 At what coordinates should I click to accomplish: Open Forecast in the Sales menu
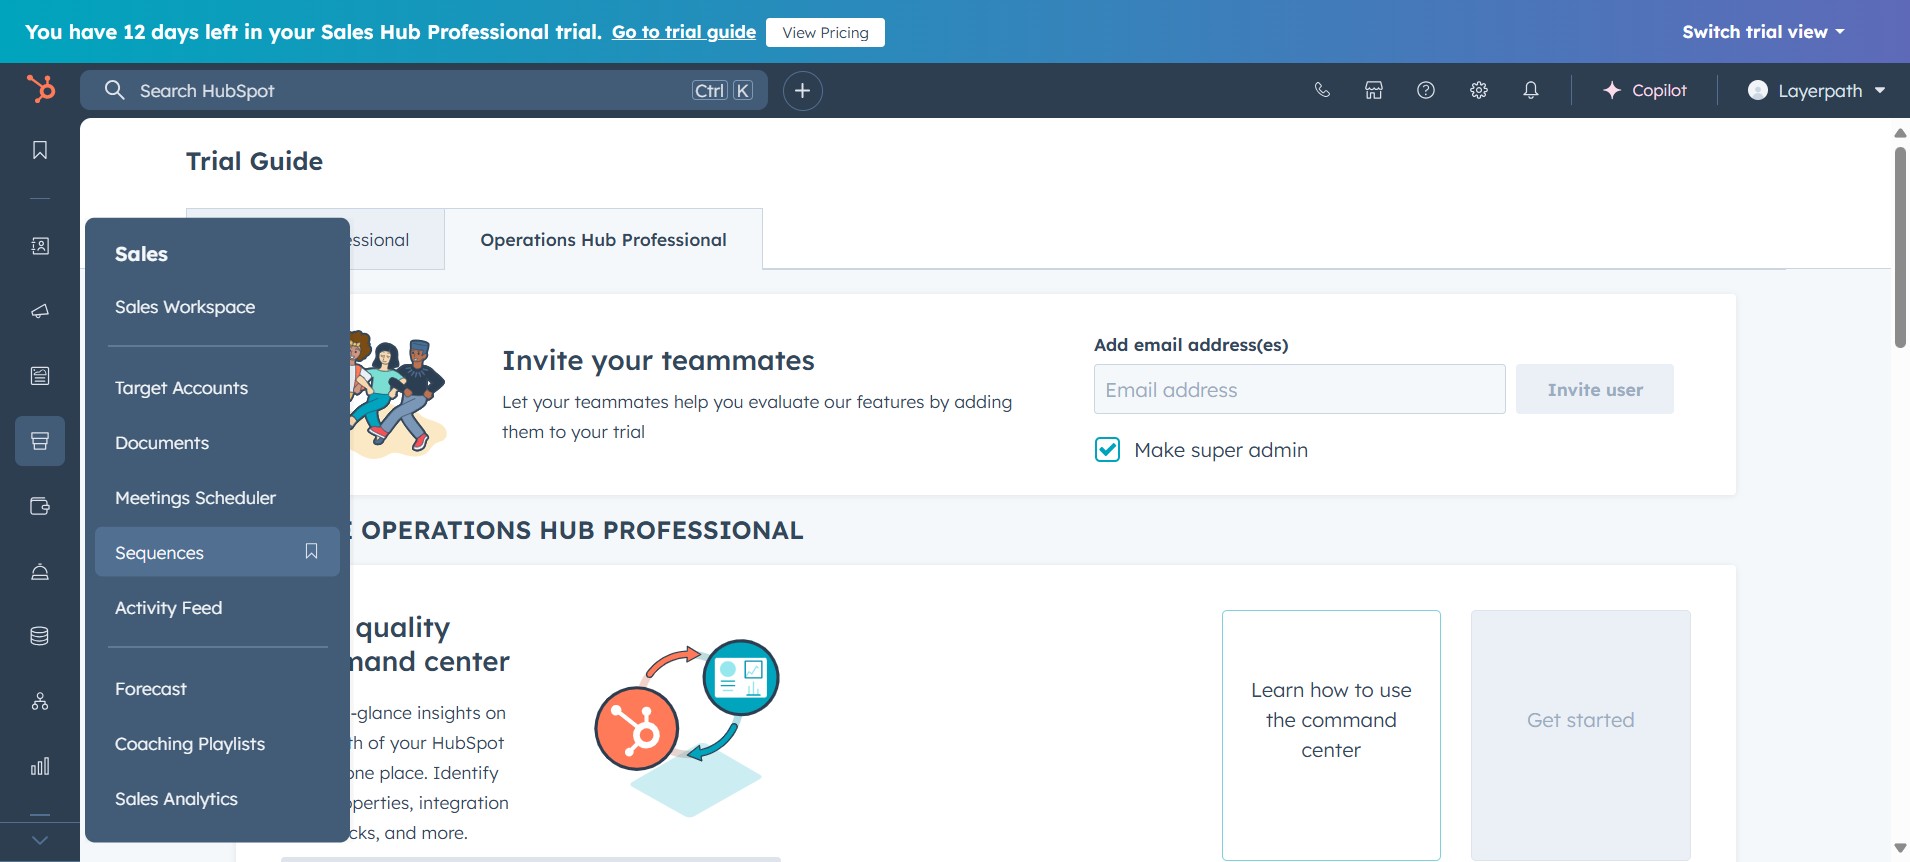[x=151, y=689]
